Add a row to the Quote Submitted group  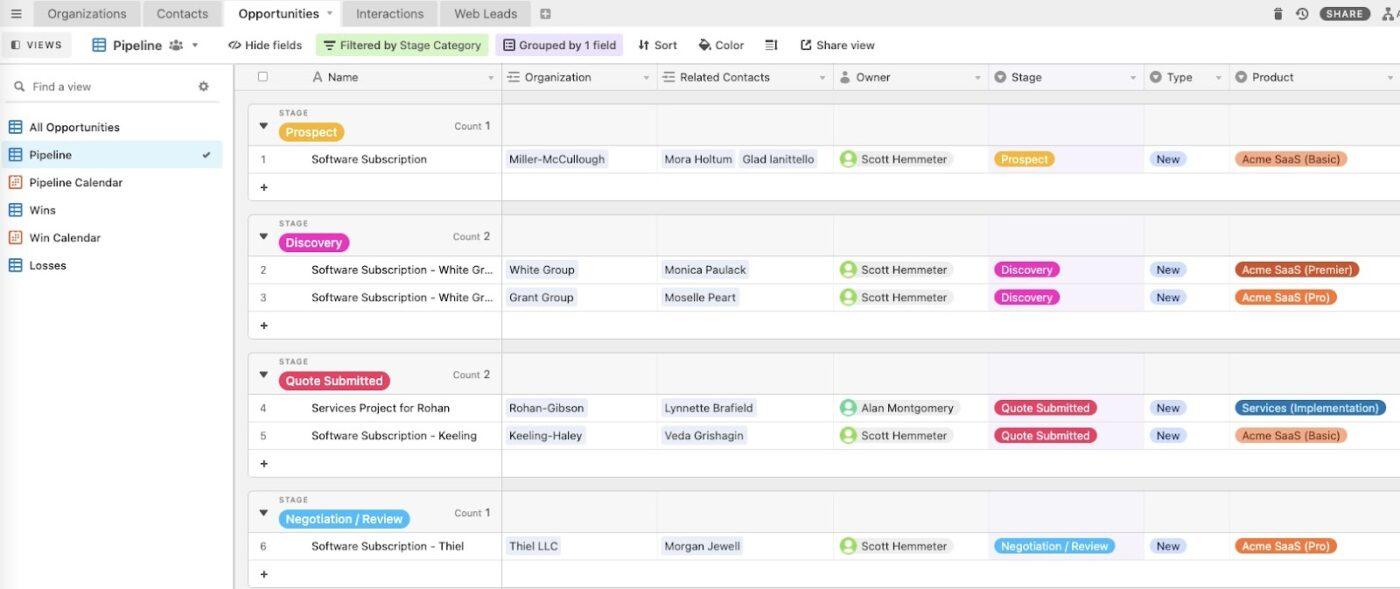click(x=264, y=463)
